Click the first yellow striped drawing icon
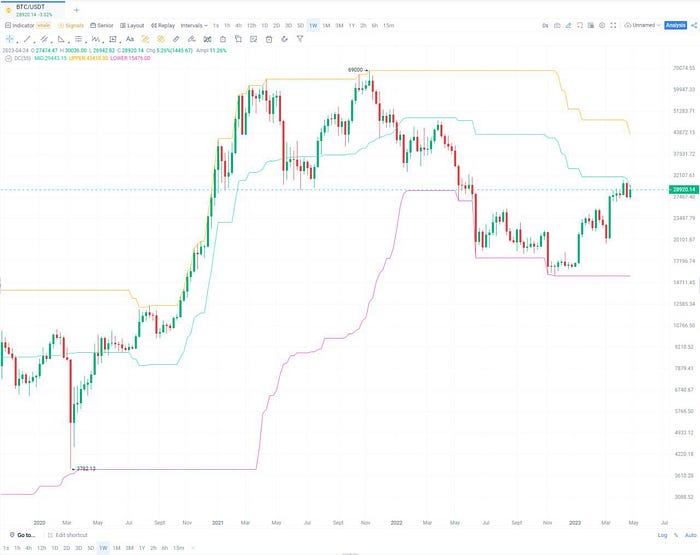Image resolution: width=700 pixels, height=555 pixels. [x=145, y=39]
